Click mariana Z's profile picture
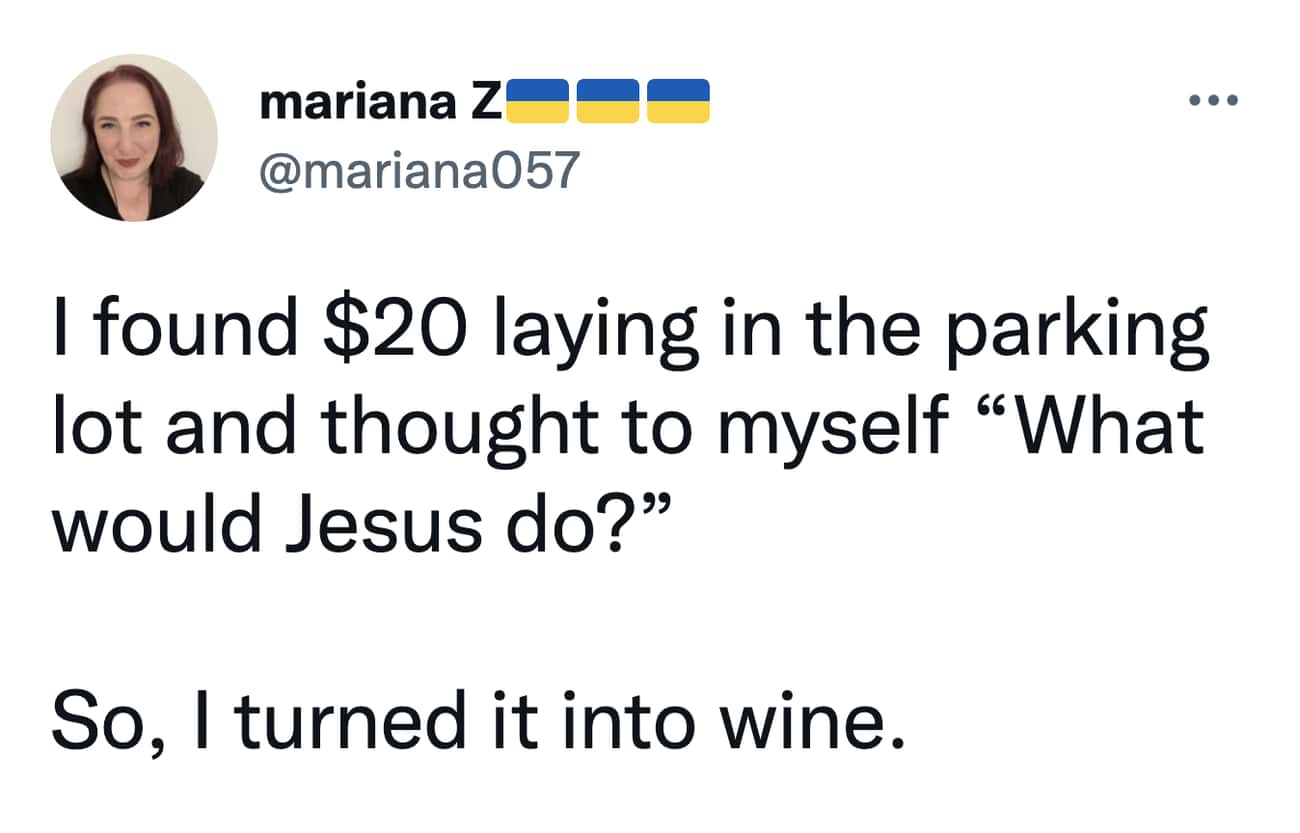 (x=134, y=138)
